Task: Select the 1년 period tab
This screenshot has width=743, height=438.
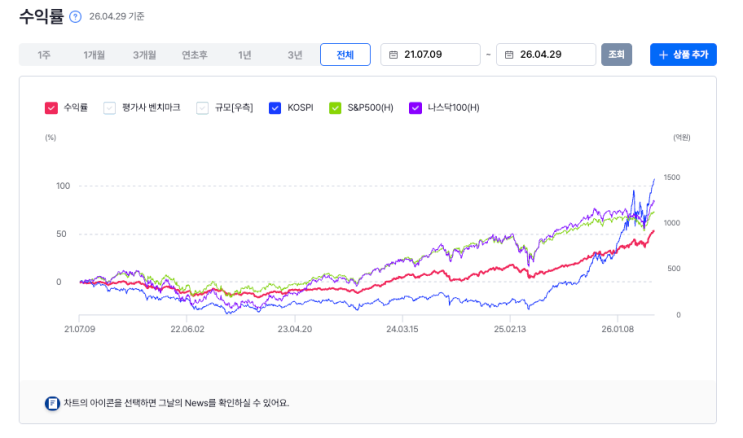Action: tap(245, 55)
